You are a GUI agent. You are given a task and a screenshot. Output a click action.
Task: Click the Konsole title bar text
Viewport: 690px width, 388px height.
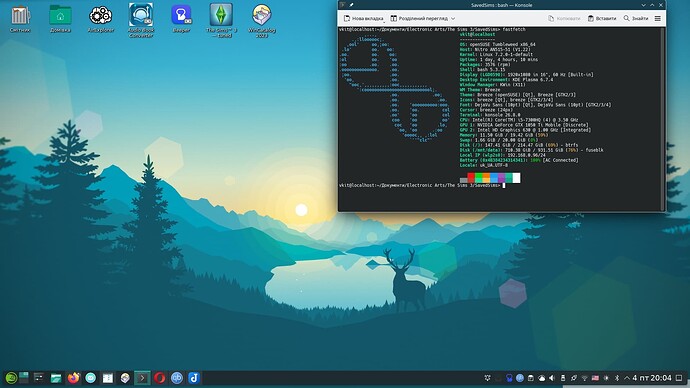(x=501, y=5)
